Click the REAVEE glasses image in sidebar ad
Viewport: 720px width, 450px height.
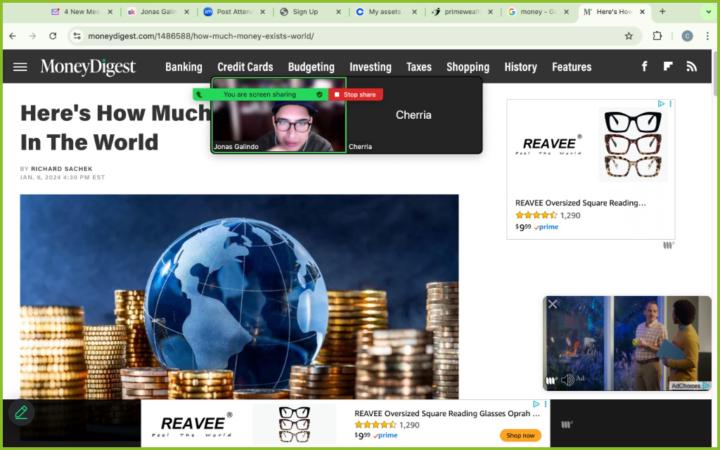(x=633, y=144)
